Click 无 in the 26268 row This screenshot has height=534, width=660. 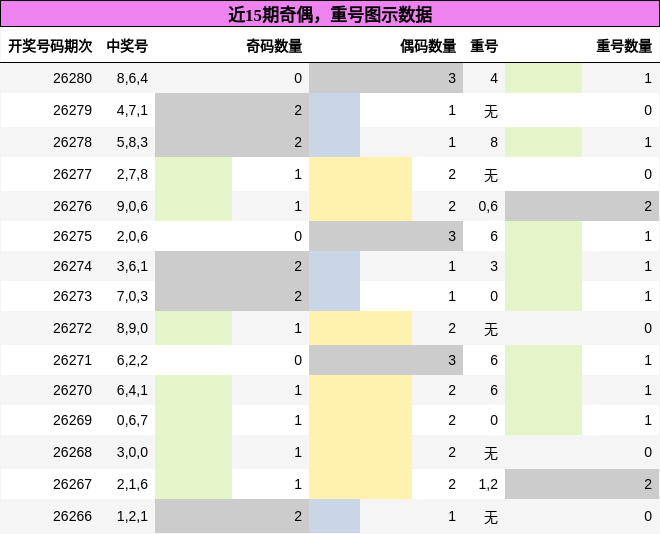(x=491, y=453)
